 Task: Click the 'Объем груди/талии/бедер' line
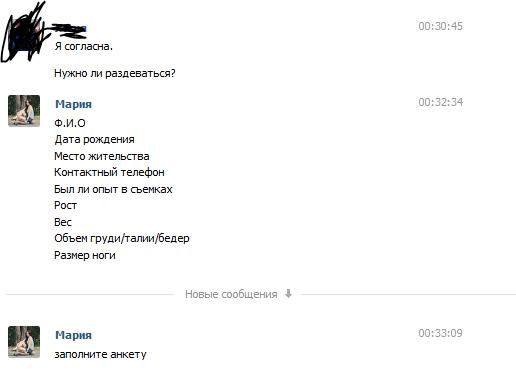tap(122, 238)
